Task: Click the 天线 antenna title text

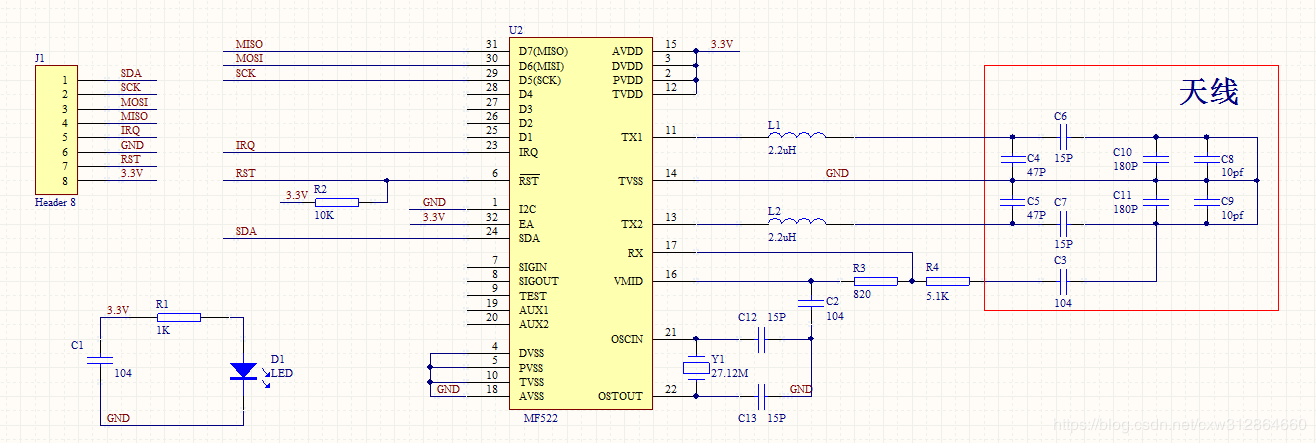Action: 1208,93
